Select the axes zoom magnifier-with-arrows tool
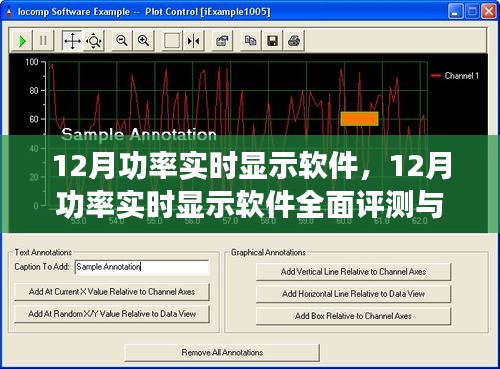 (94, 41)
